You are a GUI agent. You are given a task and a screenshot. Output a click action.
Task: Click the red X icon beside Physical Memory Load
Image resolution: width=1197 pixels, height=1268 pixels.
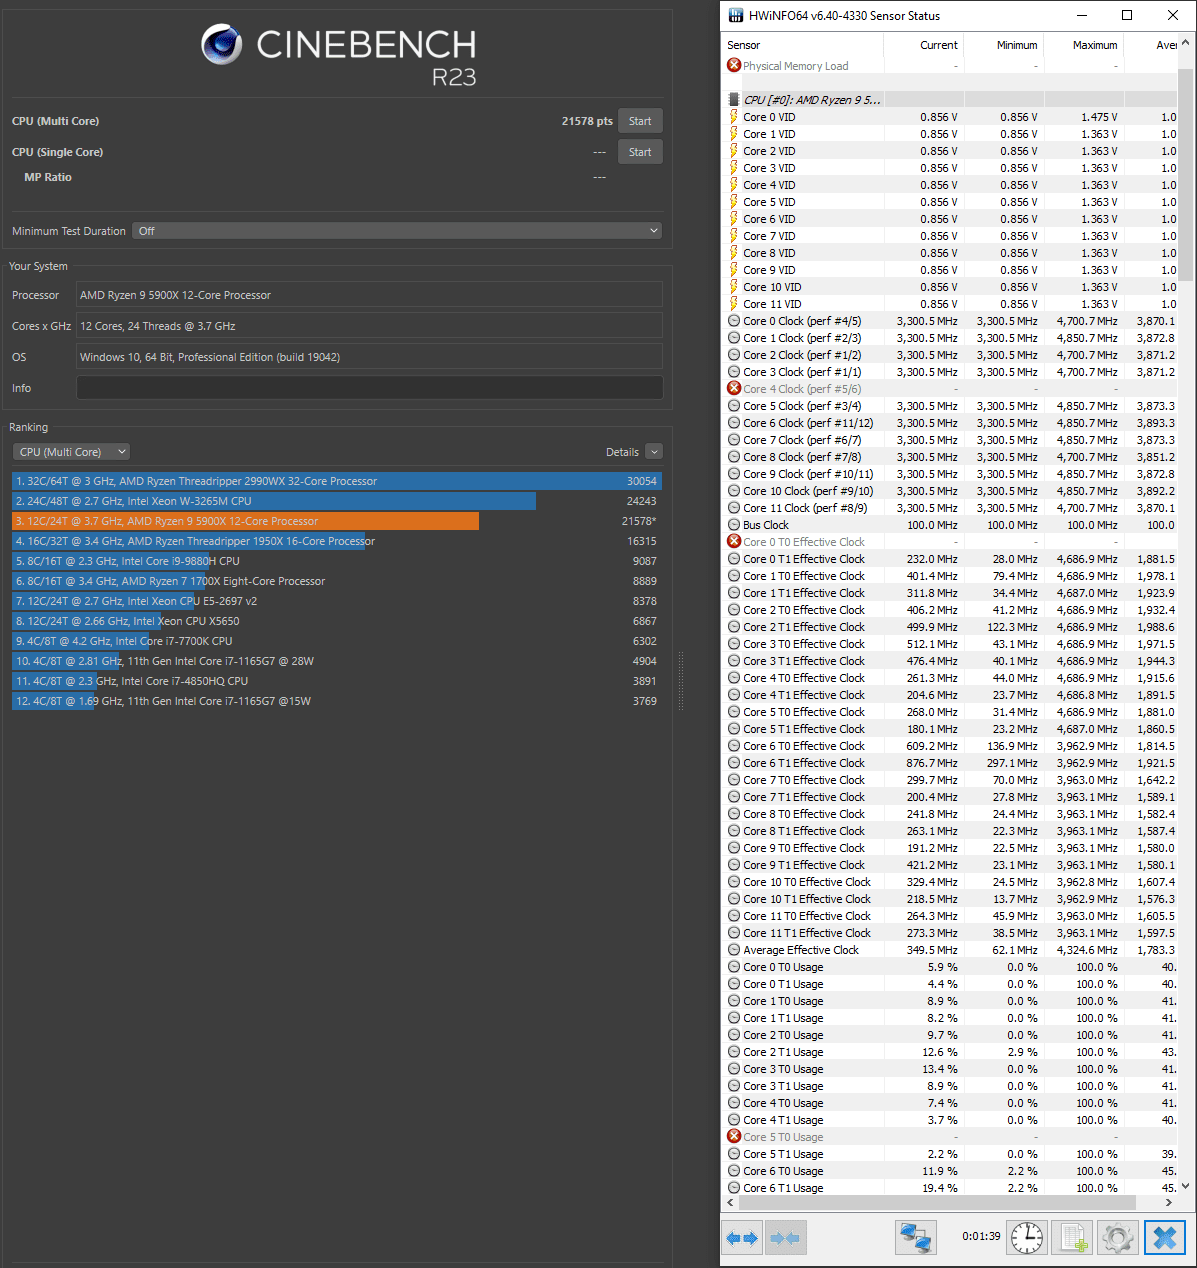pyautogui.click(x=734, y=65)
